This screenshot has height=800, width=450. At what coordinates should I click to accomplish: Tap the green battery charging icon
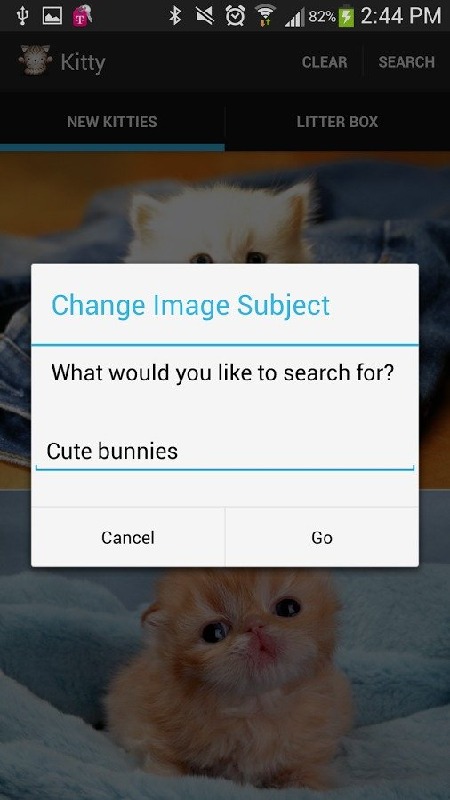(346, 17)
